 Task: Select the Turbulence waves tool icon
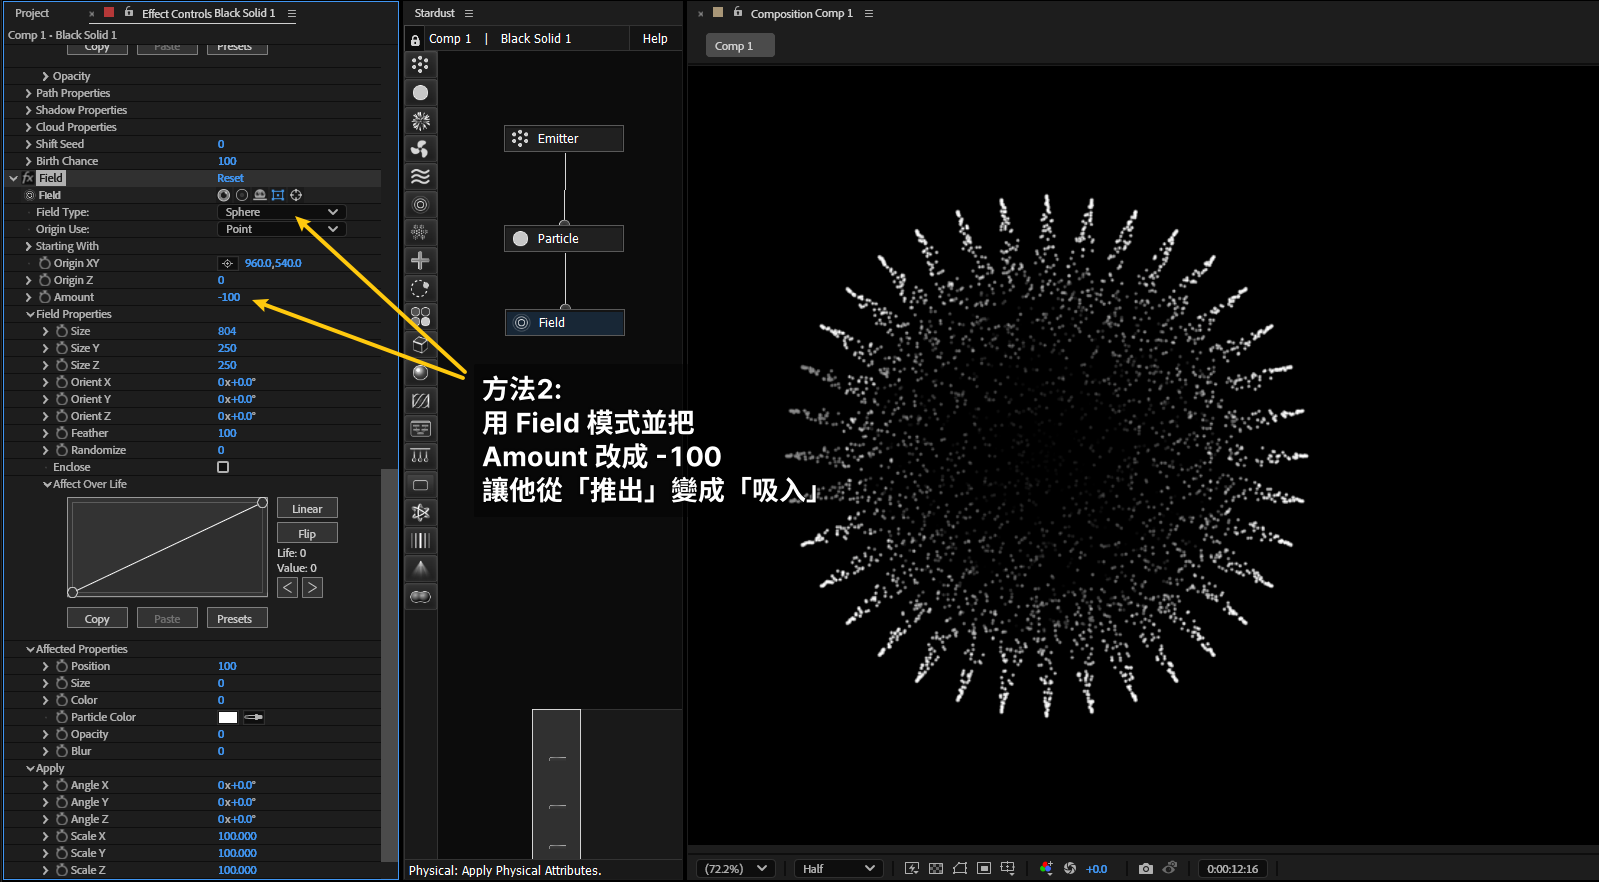420,177
